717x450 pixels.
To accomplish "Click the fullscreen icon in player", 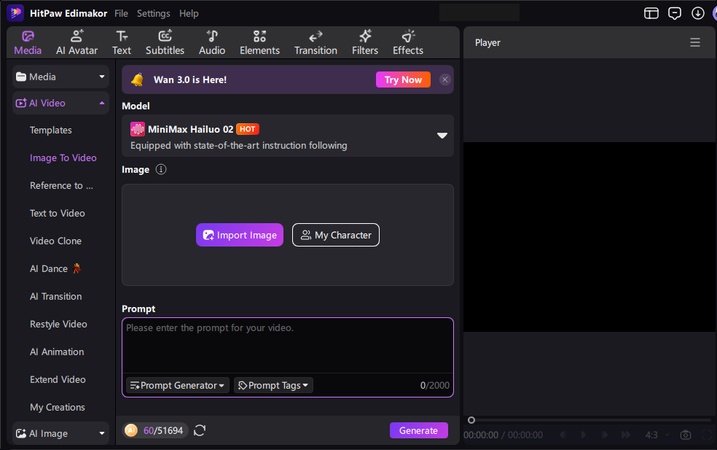I will (x=707, y=435).
